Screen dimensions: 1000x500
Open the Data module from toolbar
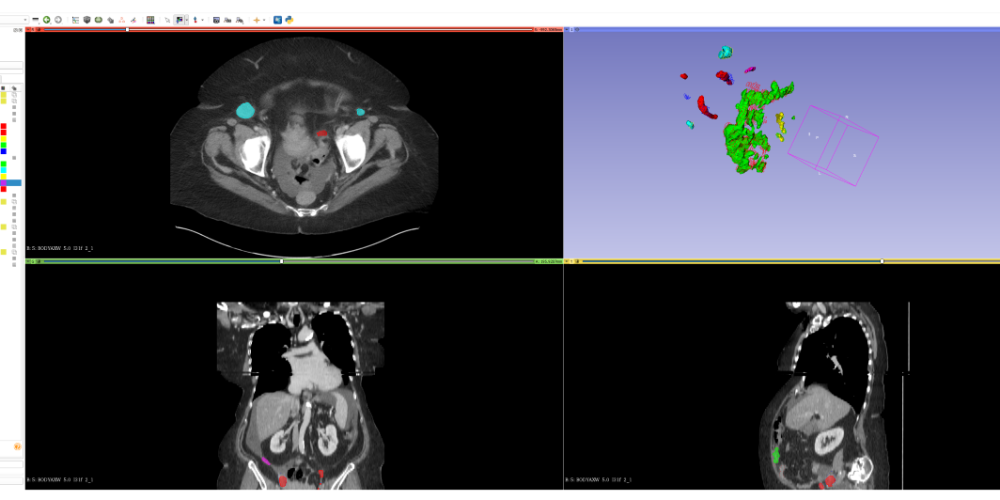[75, 20]
